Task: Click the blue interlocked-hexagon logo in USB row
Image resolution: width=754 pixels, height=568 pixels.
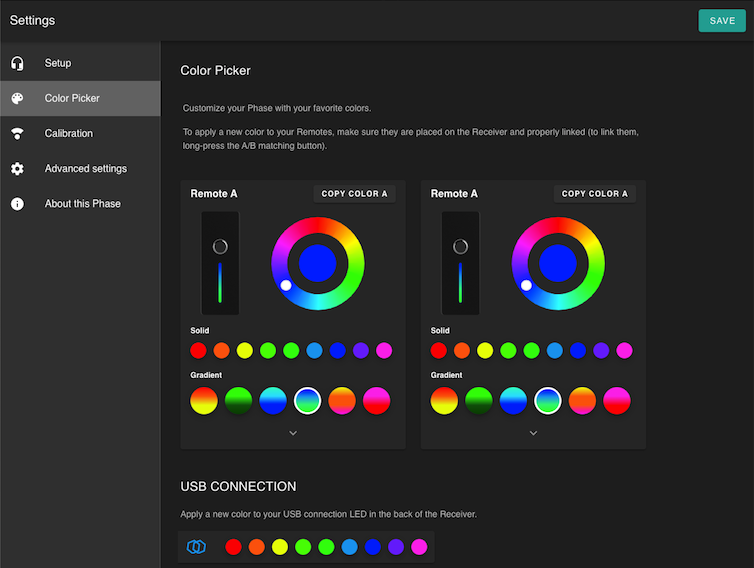Action: [196, 547]
